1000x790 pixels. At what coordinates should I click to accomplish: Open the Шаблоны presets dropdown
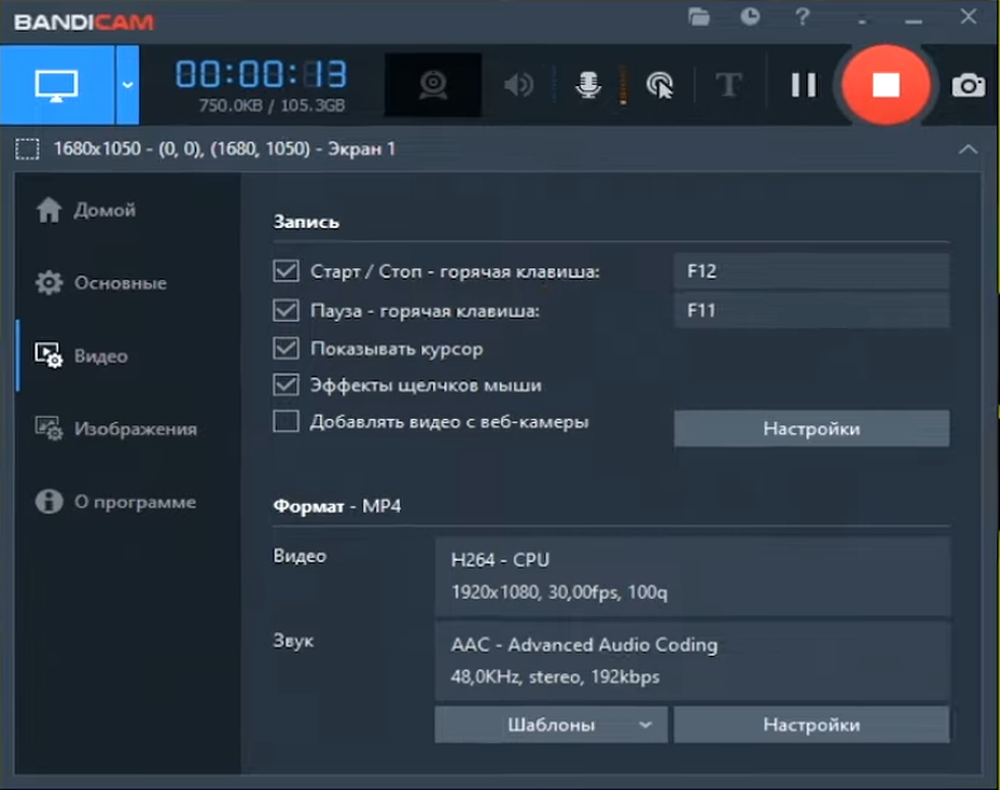[551, 724]
